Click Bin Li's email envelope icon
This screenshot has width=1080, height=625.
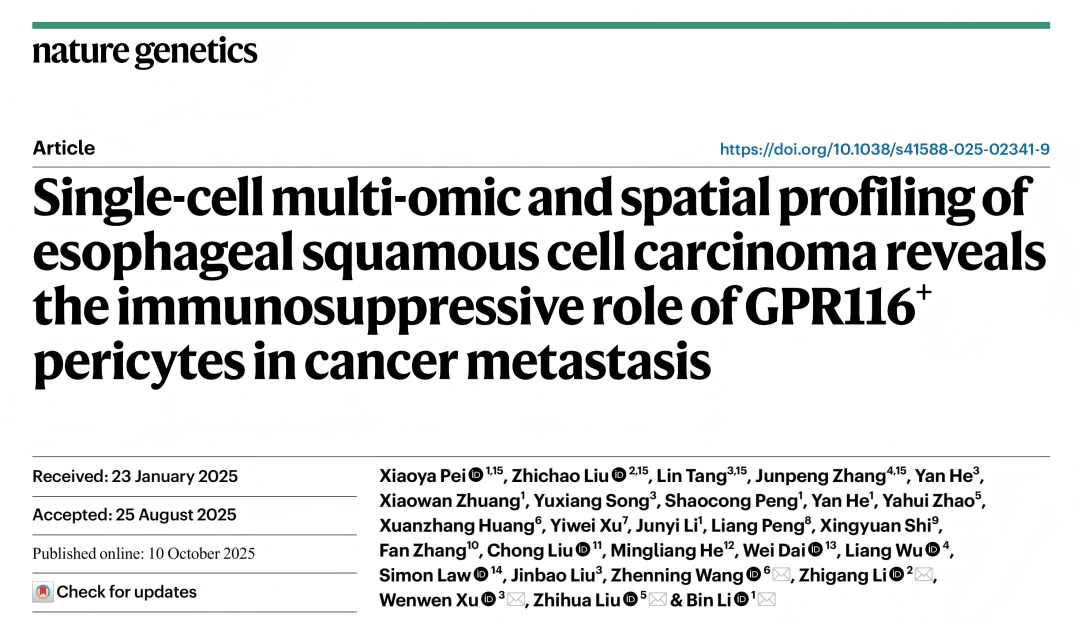pyautogui.click(x=767, y=600)
